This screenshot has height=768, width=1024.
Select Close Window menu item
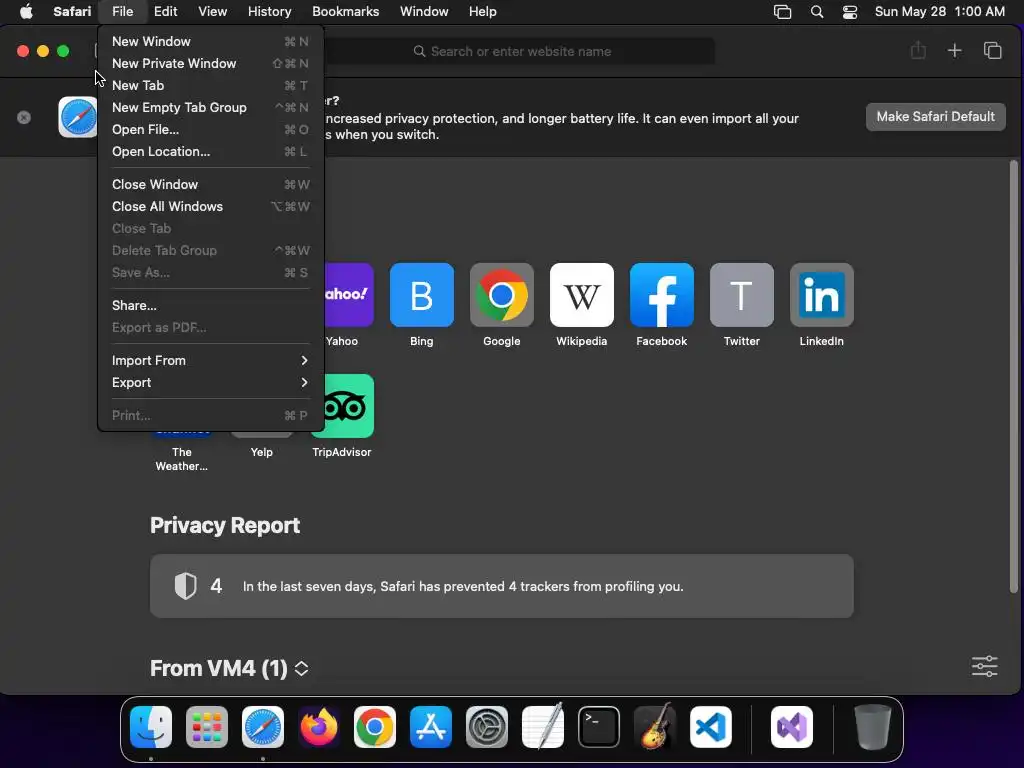coord(210,184)
